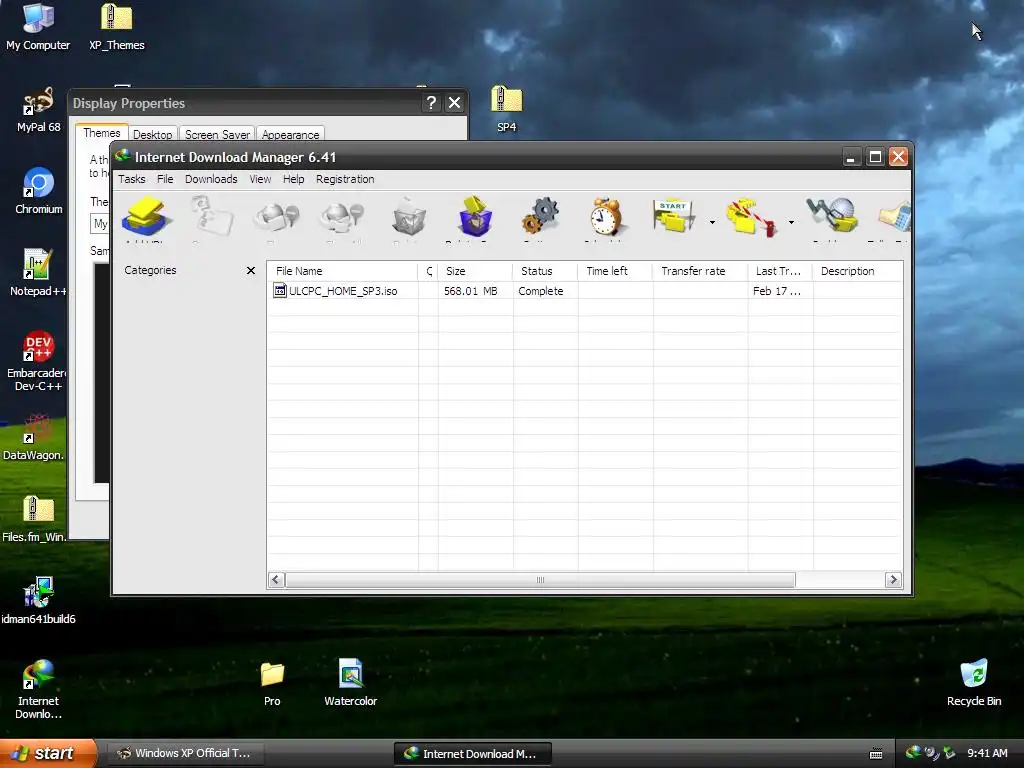Click the IDM system tray icon
This screenshot has width=1024, height=768.
(913, 753)
